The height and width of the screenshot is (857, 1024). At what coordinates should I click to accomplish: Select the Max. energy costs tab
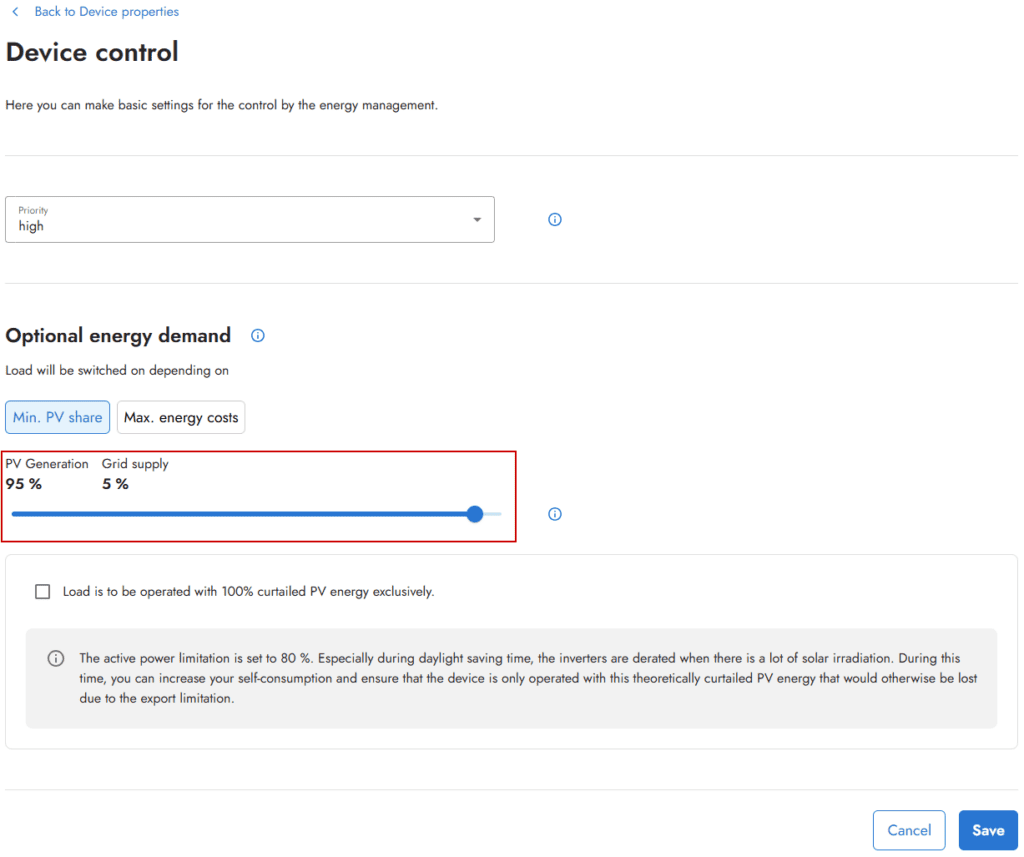coord(180,417)
